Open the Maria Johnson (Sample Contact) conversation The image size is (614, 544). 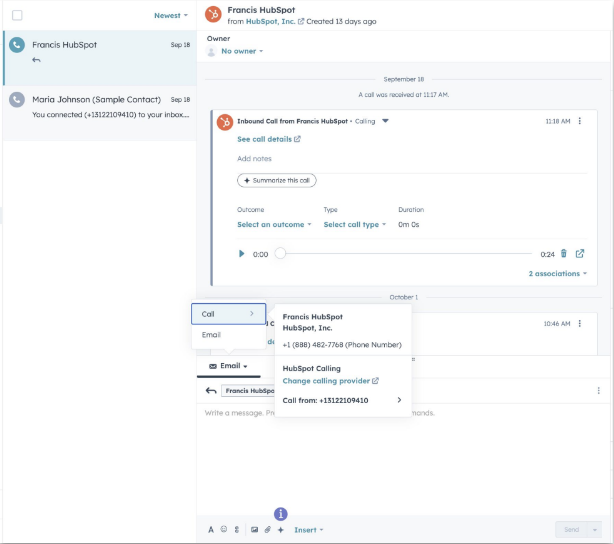[100, 113]
